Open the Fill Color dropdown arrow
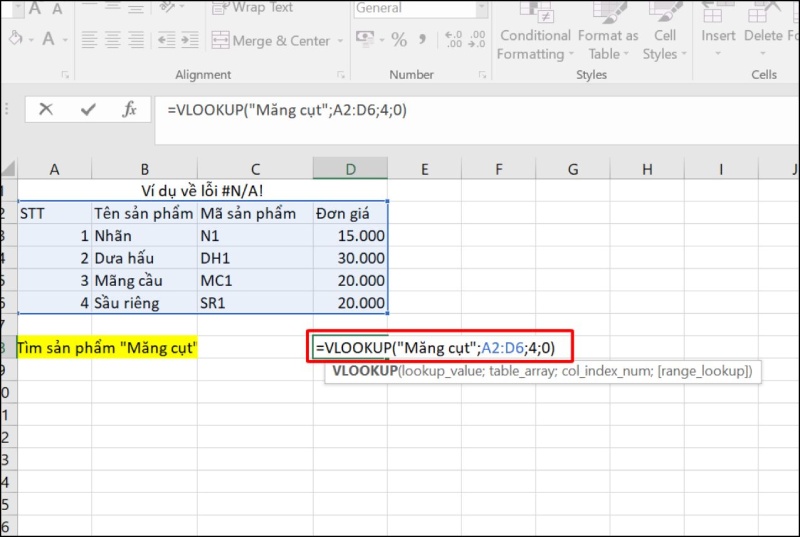This screenshot has width=800, height=537. click(x=31, y=40)
